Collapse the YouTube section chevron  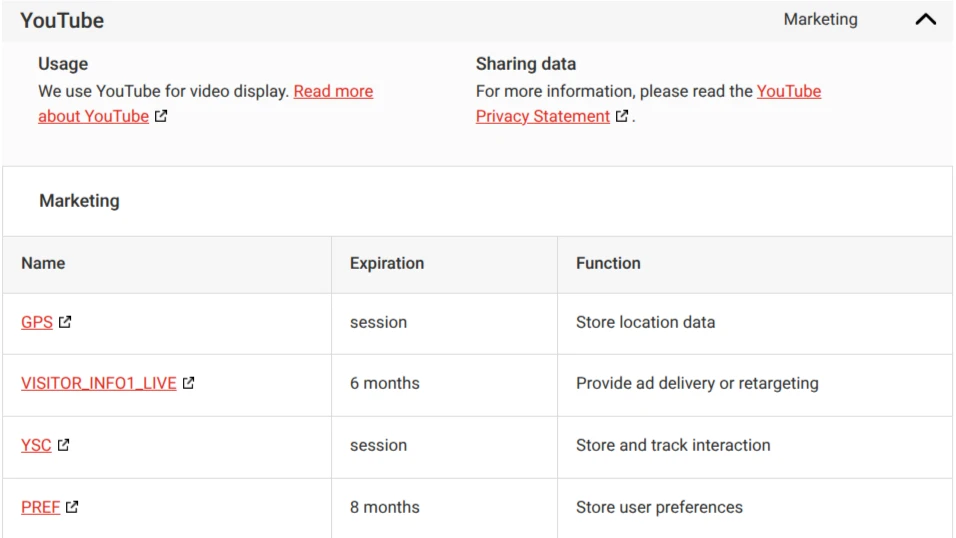[926, 20]
